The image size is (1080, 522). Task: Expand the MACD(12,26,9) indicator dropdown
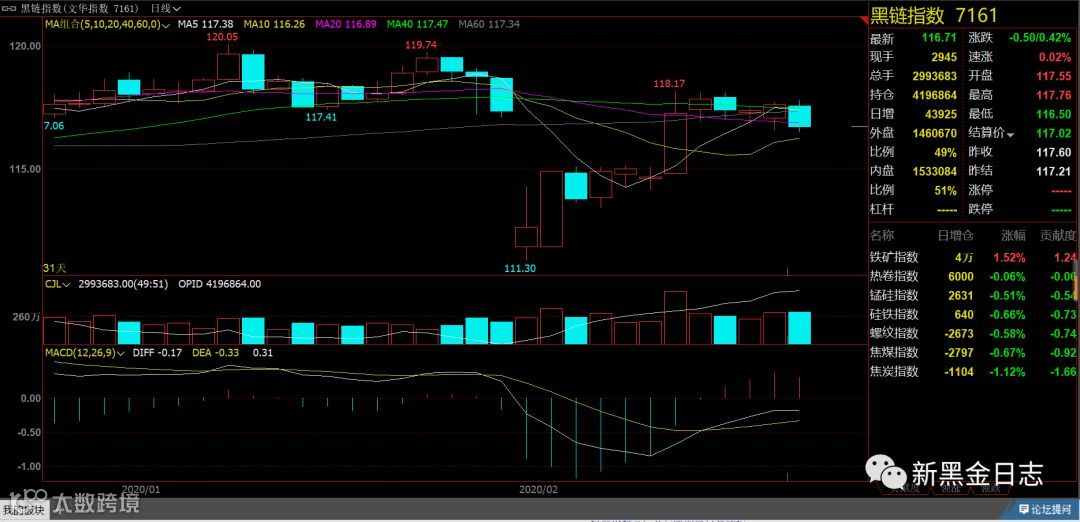pyautogui.click(x=85, y=353)
